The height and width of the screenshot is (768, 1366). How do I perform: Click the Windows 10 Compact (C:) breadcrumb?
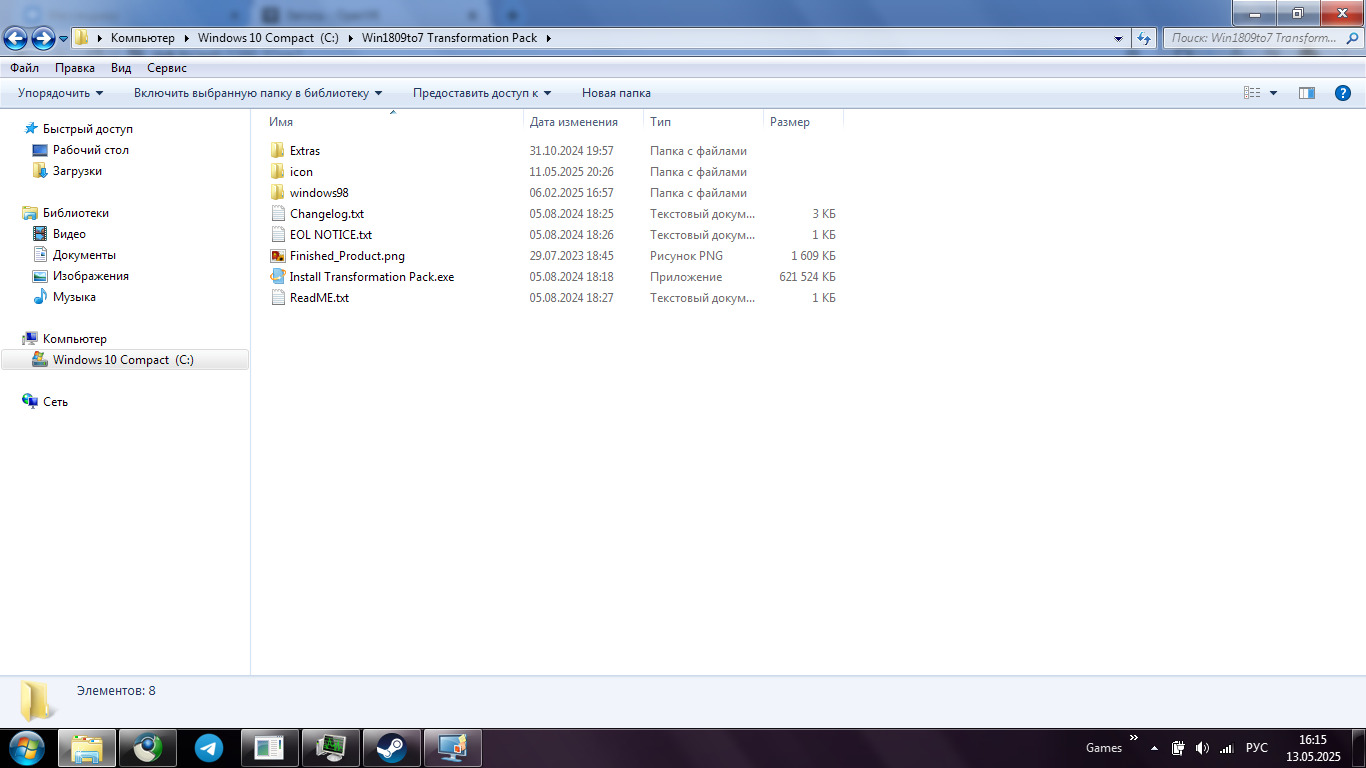[x=268, y=38]
